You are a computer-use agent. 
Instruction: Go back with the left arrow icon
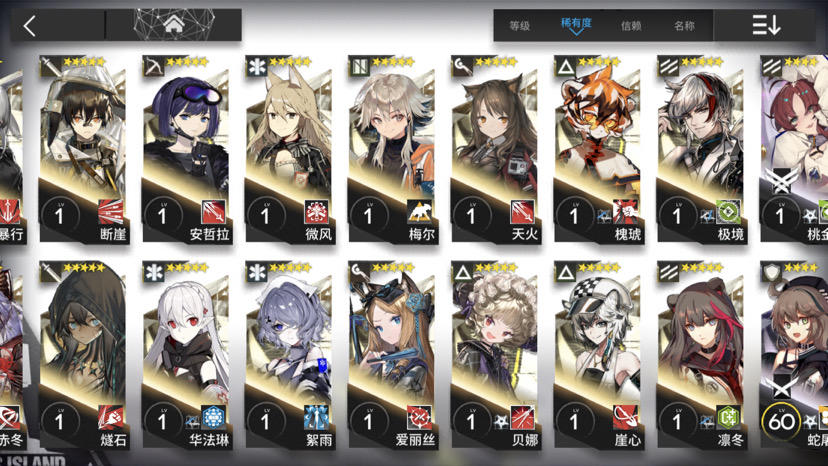(x=30, y=25)
